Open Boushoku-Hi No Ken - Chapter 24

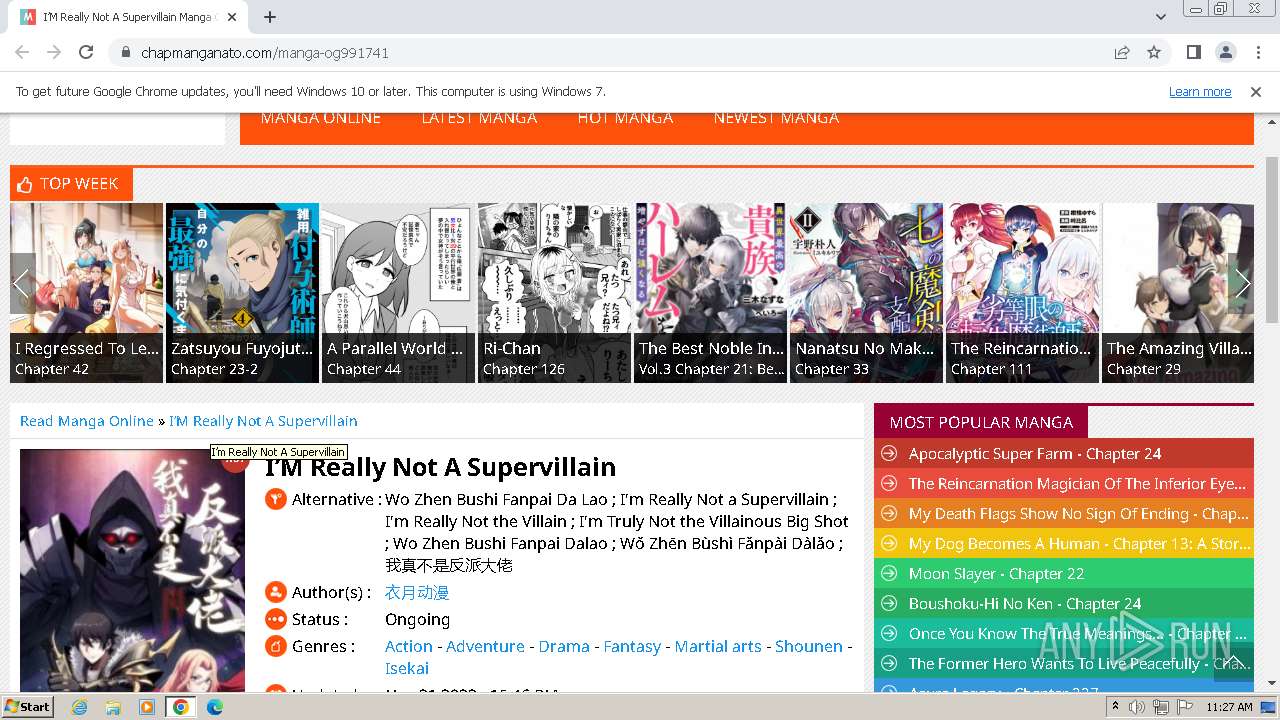[1025, 604]
